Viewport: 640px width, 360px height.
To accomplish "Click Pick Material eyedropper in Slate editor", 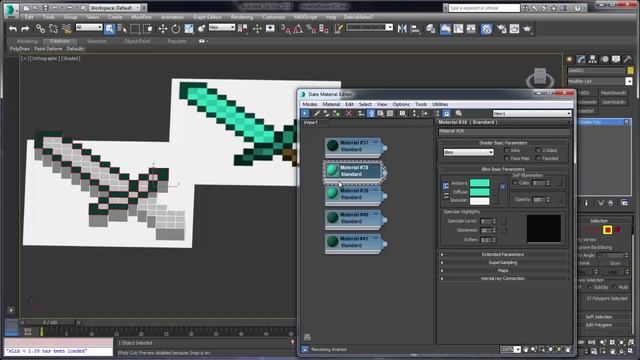I will click(x=317, y=113).
